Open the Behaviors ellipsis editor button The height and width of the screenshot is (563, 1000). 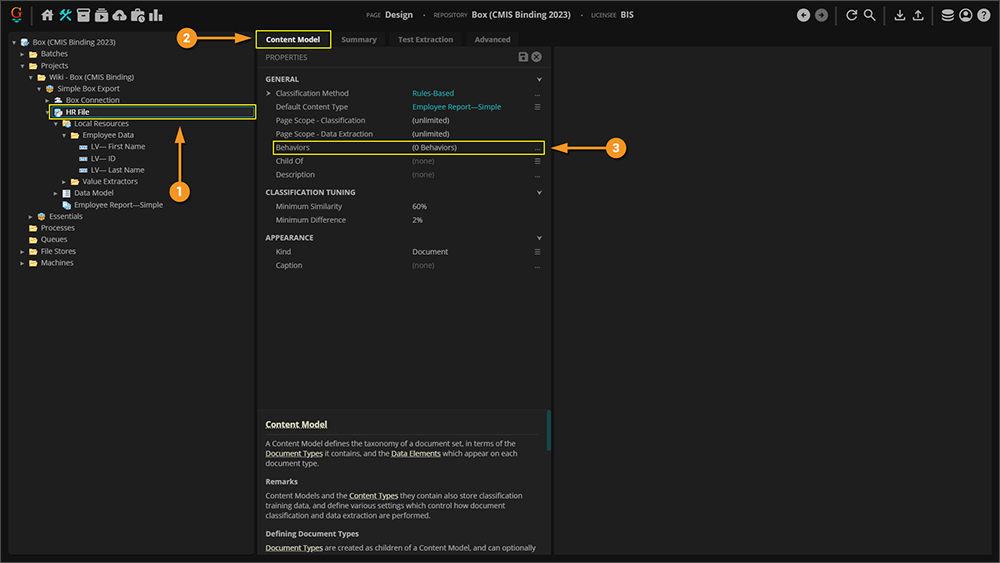537,148
